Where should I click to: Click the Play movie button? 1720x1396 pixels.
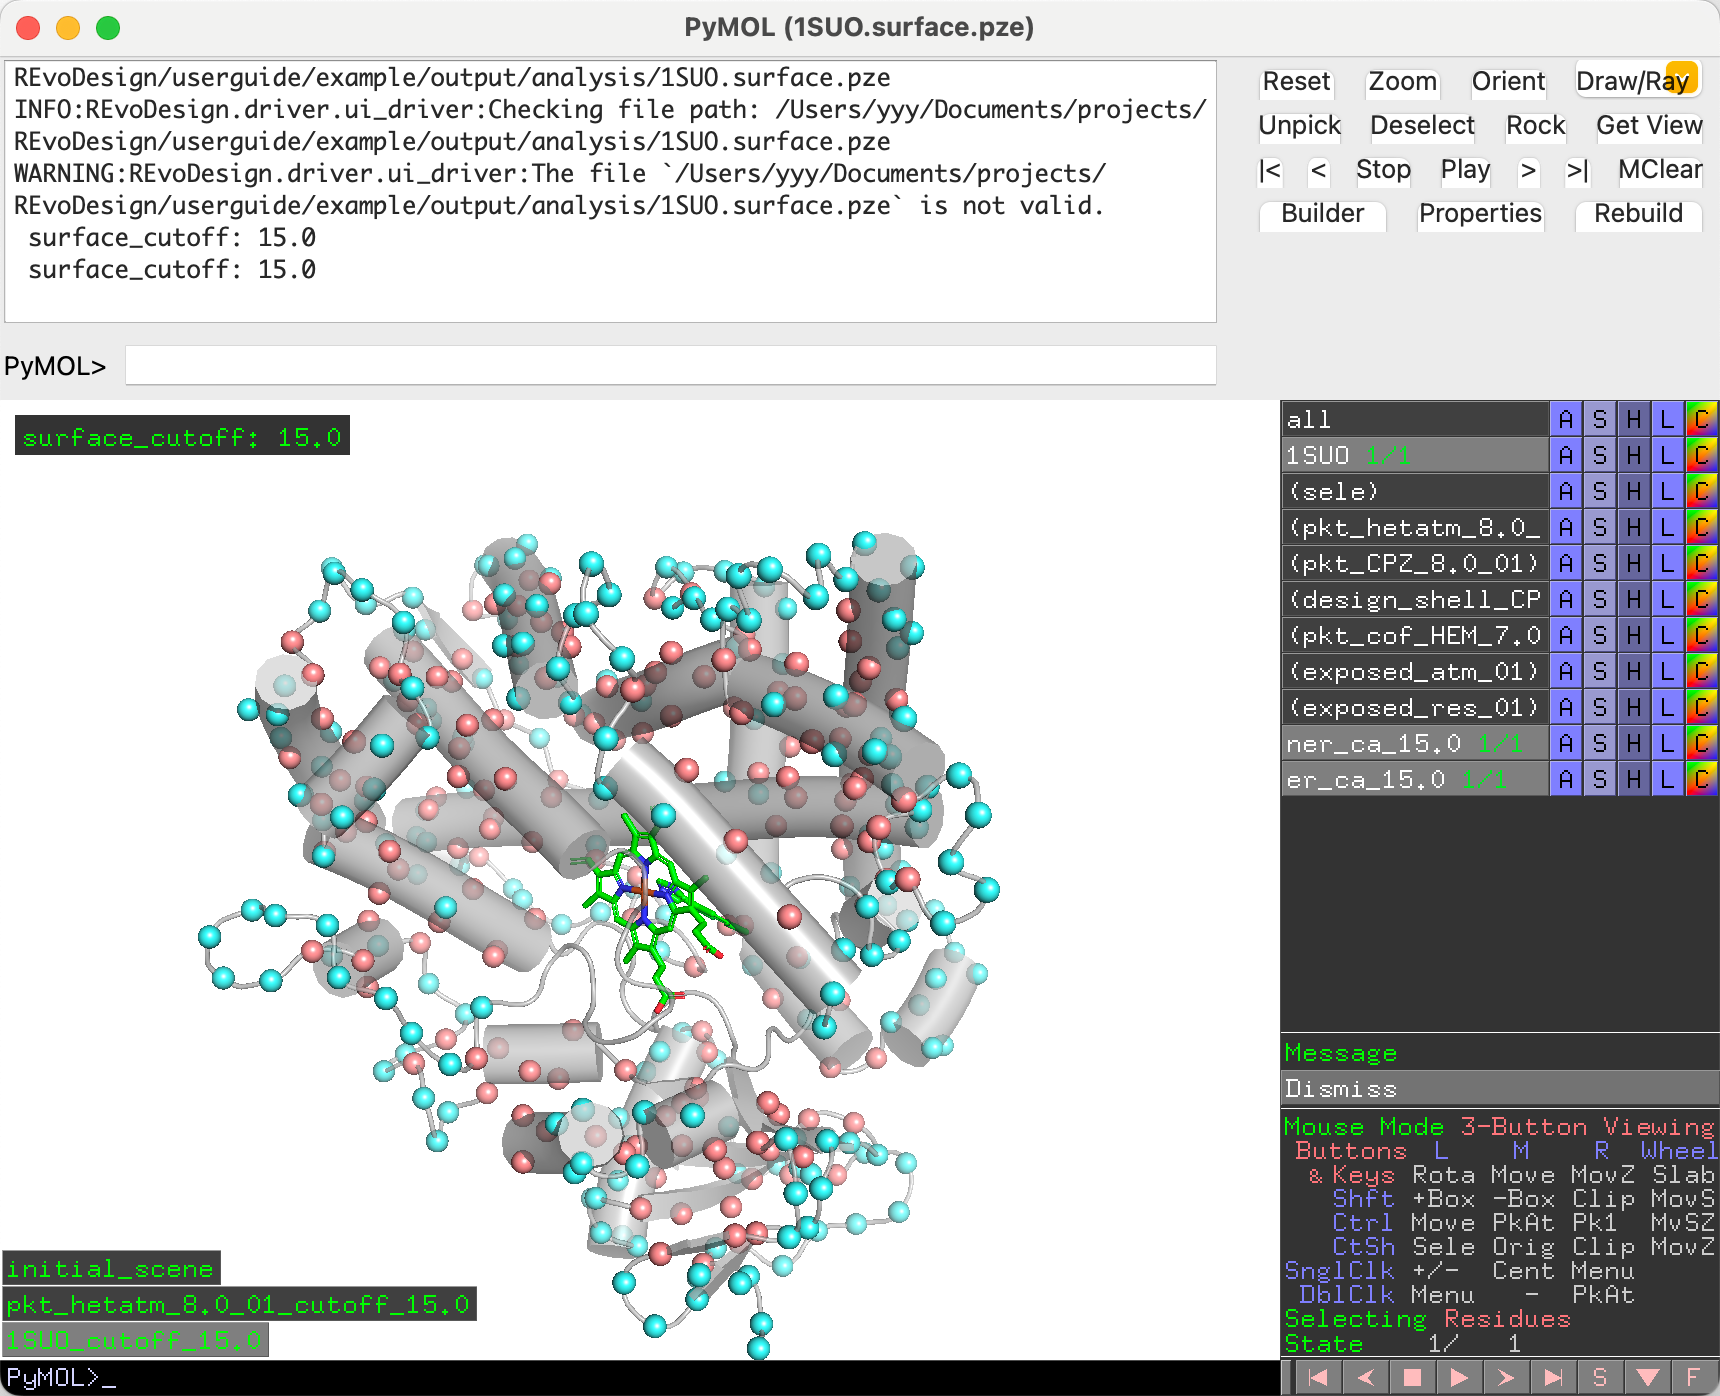(1465, 170)
